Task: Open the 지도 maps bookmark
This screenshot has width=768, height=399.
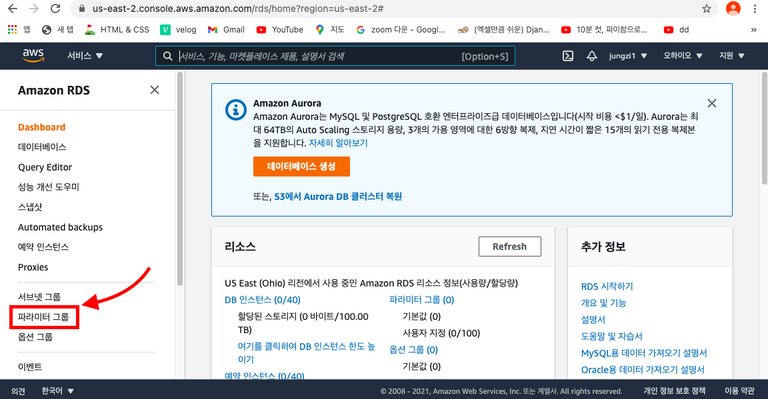Action: pyautogui.click(x=330, y=29)
